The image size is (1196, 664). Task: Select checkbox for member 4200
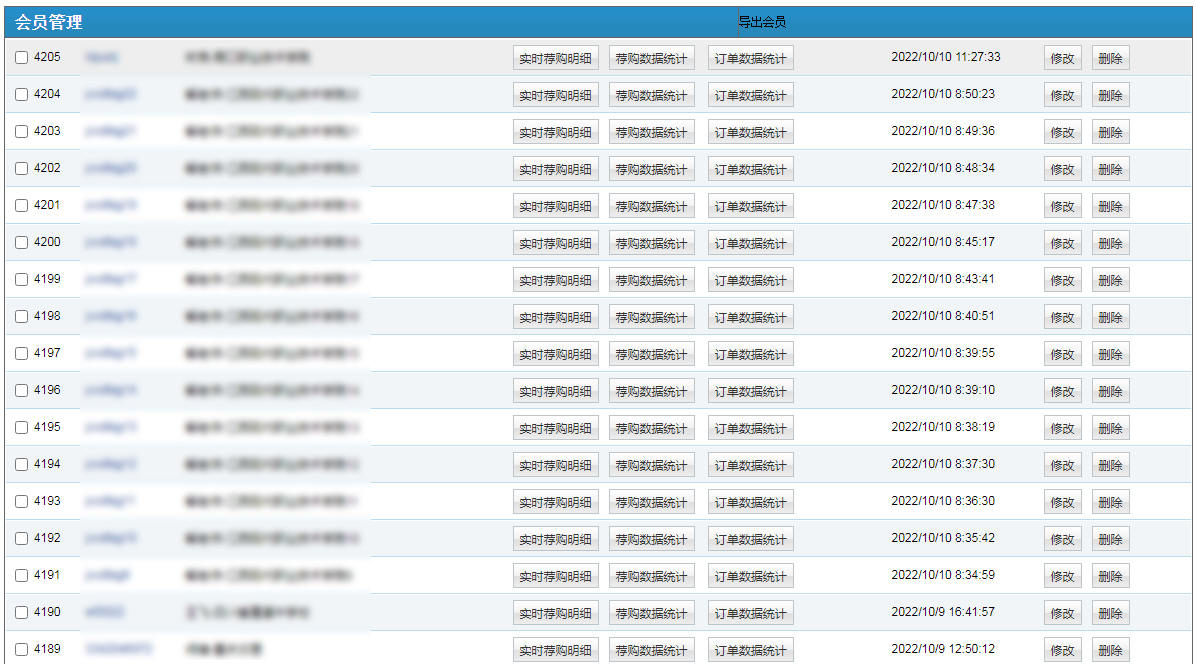[x=22, y=243]
